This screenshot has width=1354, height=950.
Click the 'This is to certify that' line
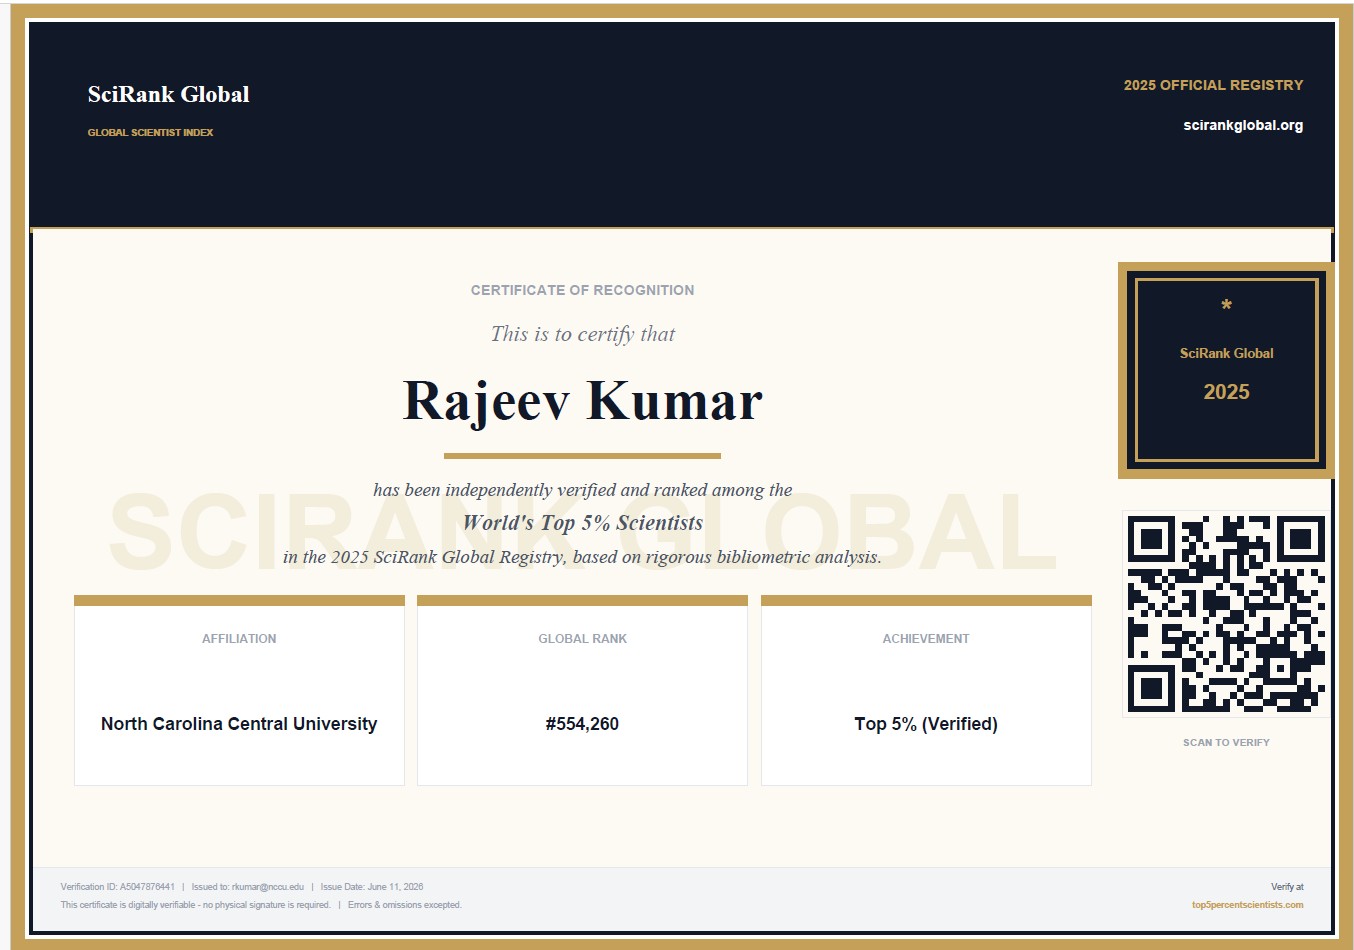point(582,334)
